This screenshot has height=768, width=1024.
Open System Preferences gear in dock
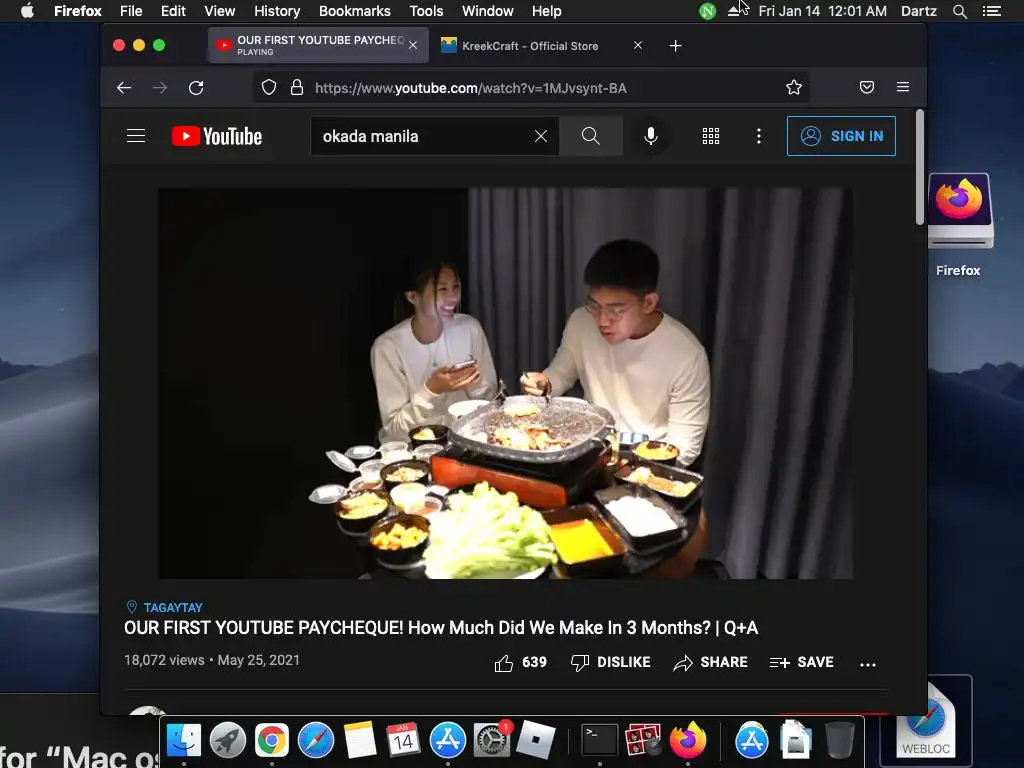pyautogui.click(x=492, y=741)
